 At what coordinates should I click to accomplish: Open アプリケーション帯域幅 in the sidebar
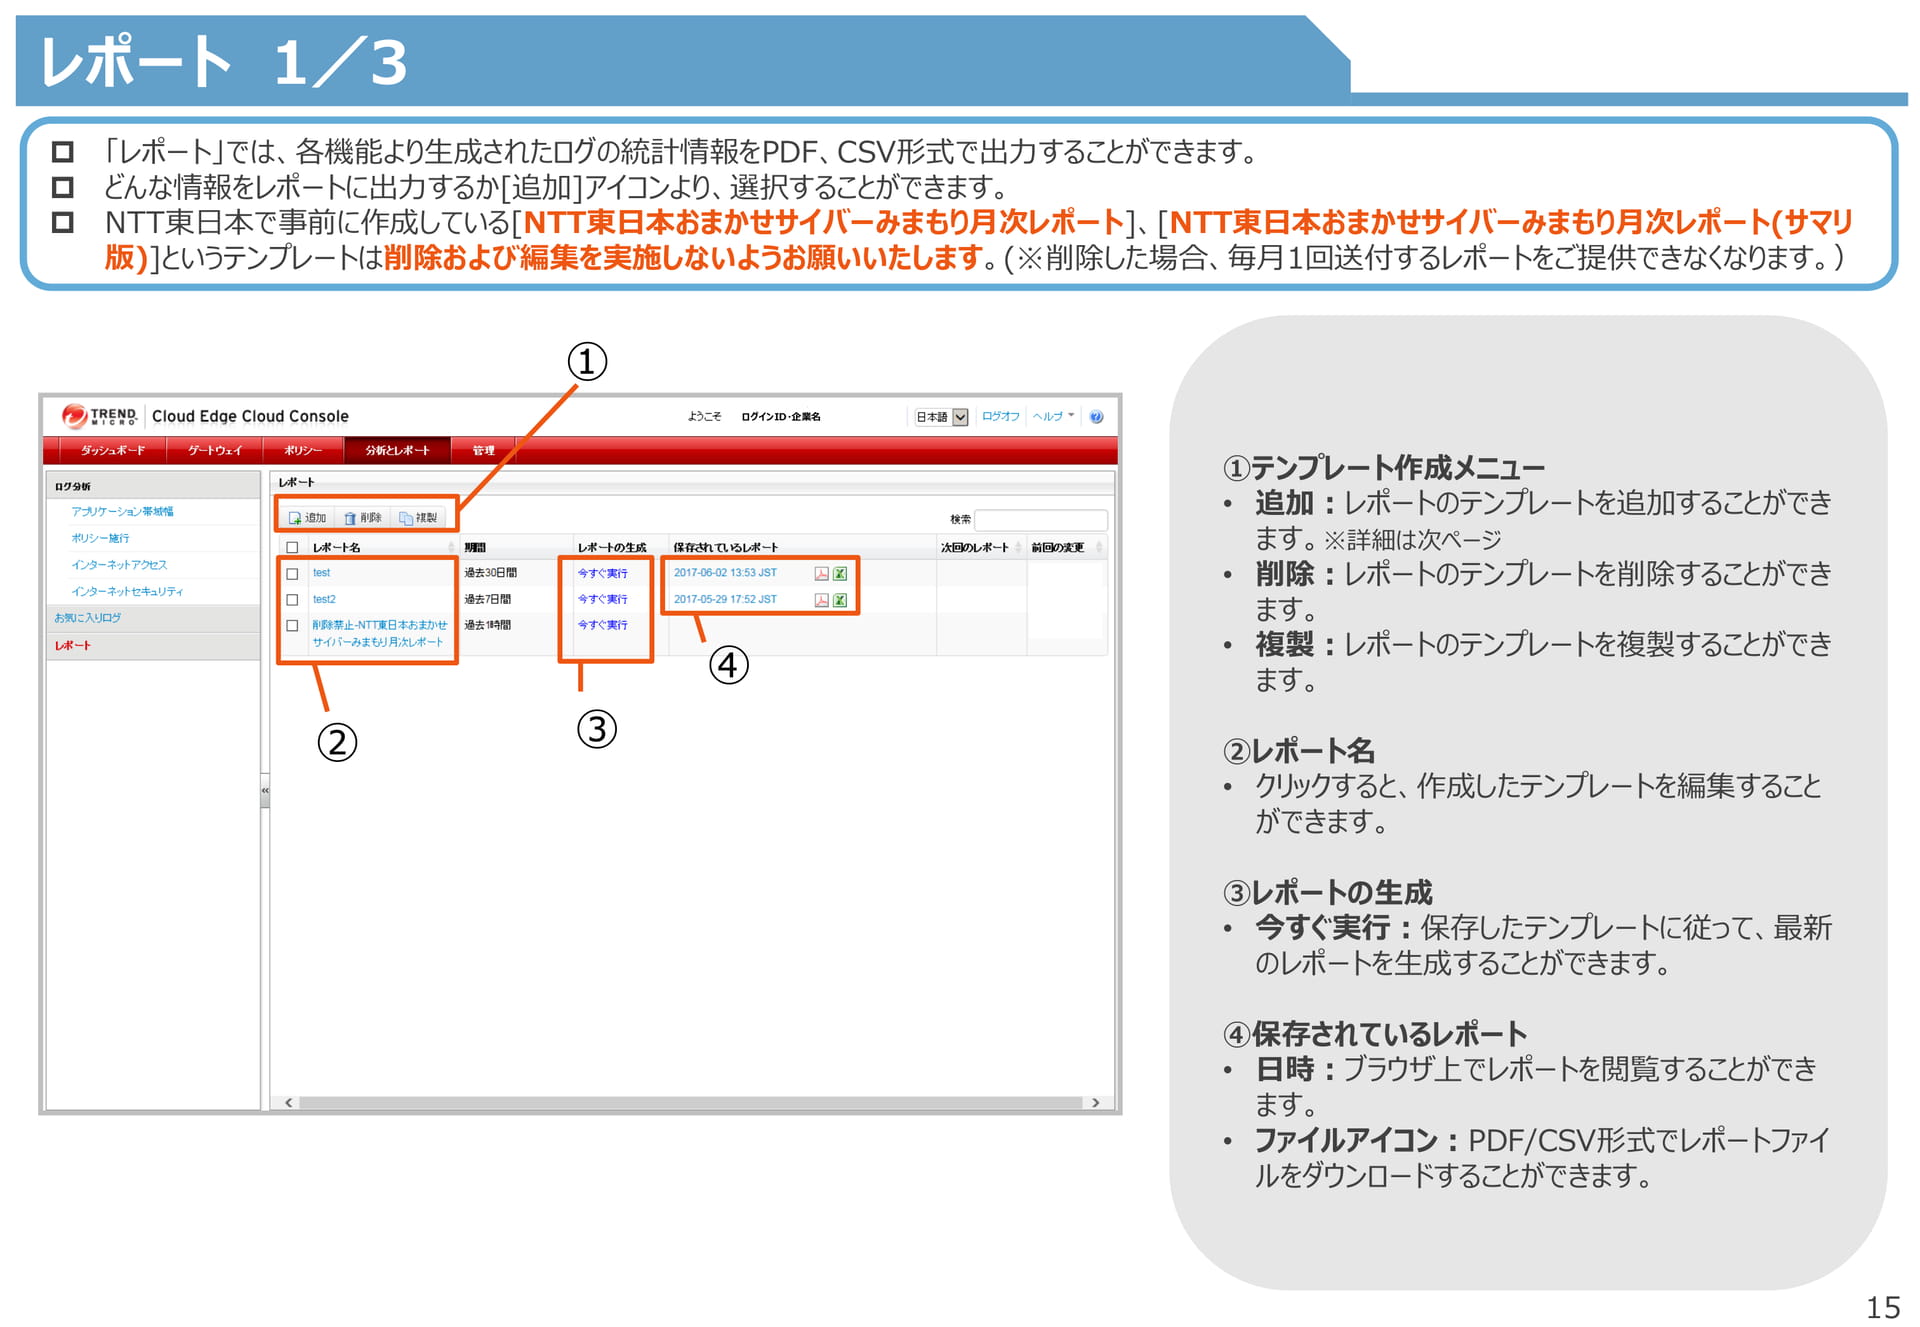click(x=122, y=512)
